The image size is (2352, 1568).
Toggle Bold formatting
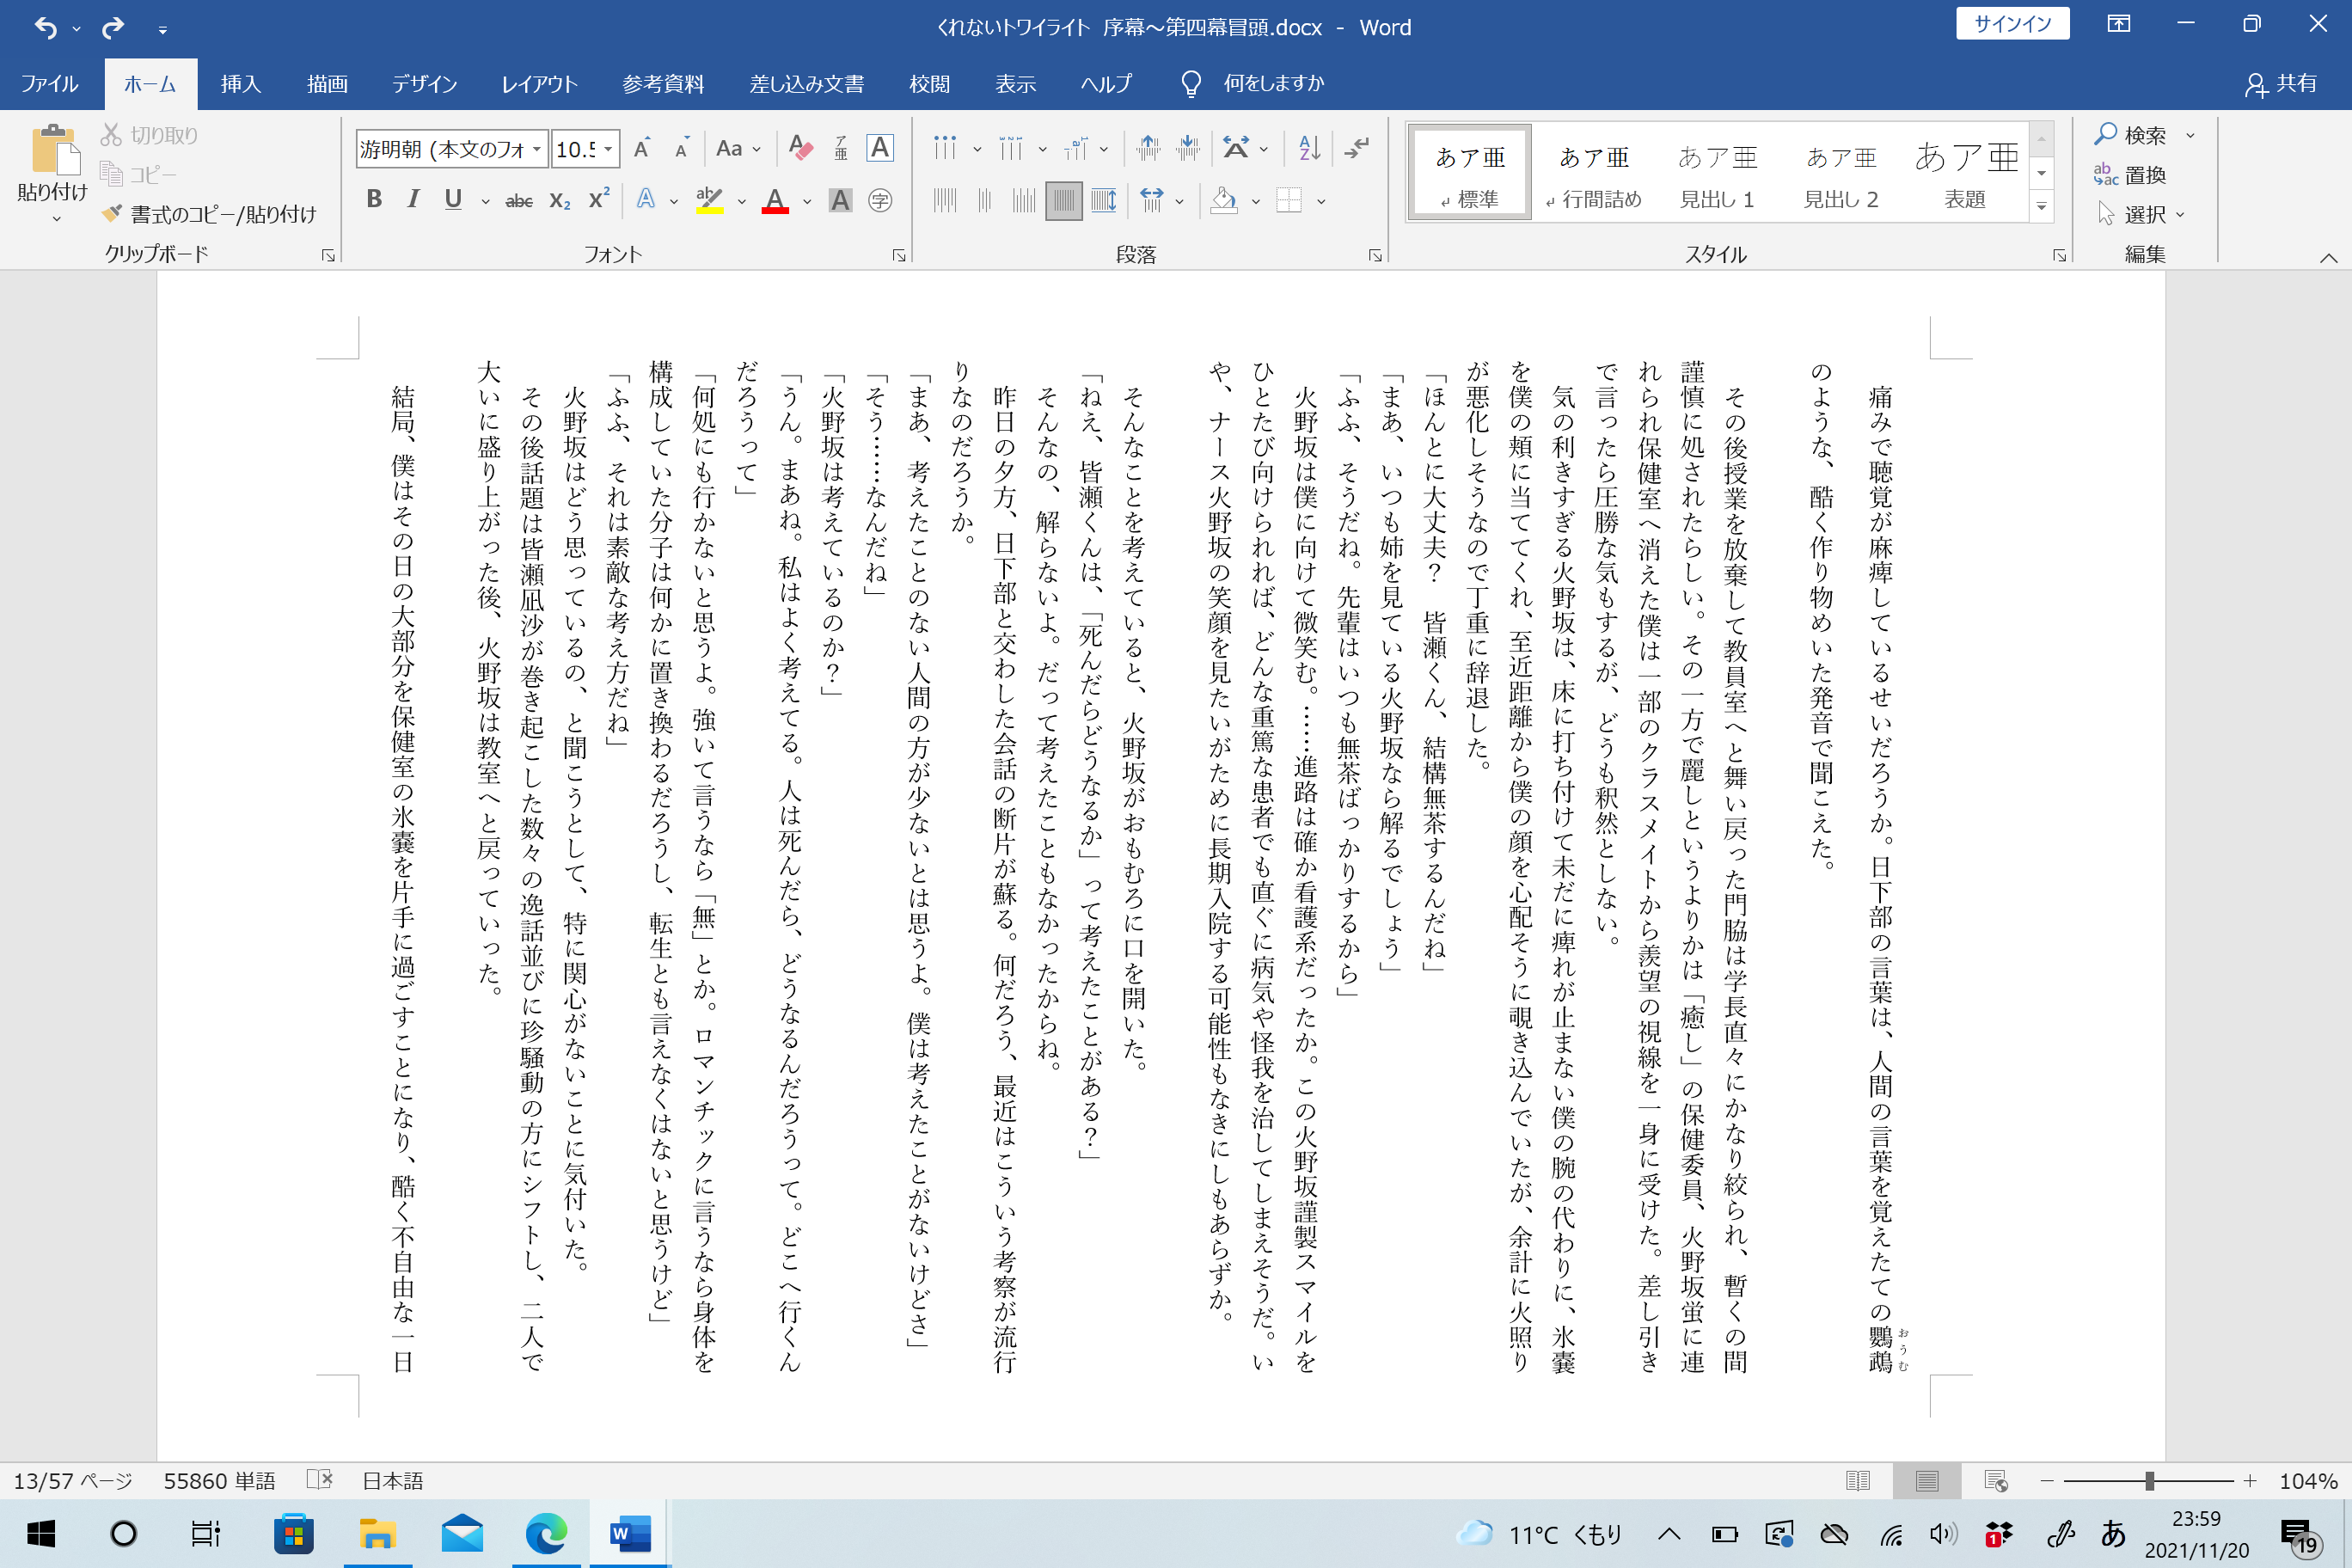tap(374, 200)
